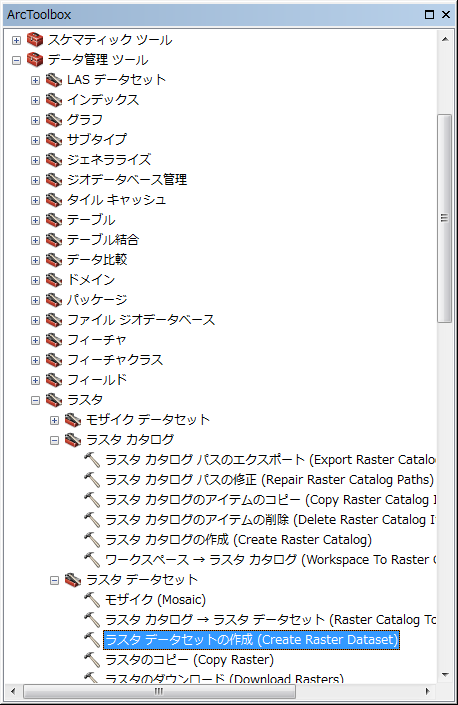Image resolution: width=458 pixels, height=705 pixels.
Task: Click the パッケージ toolset icon
Action: click(x=54, y=300)
